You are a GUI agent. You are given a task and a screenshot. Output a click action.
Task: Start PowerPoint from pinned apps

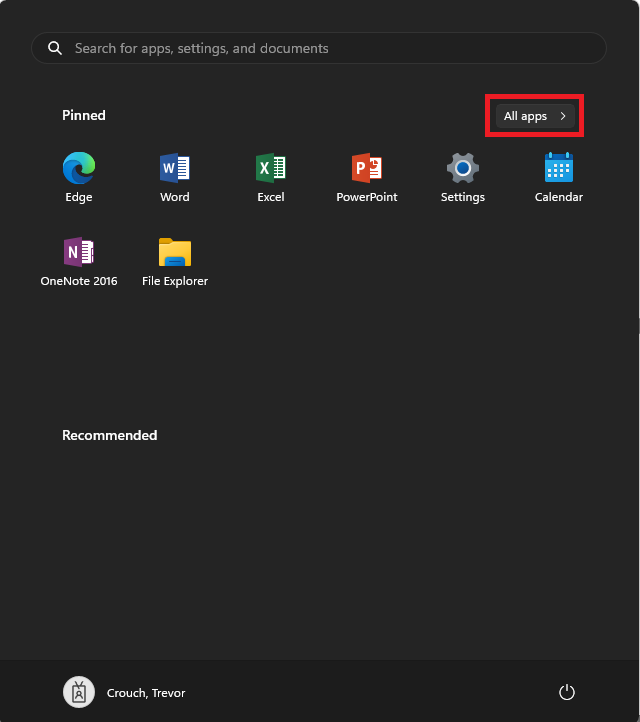pyautogui.click(x=367, y=168)
